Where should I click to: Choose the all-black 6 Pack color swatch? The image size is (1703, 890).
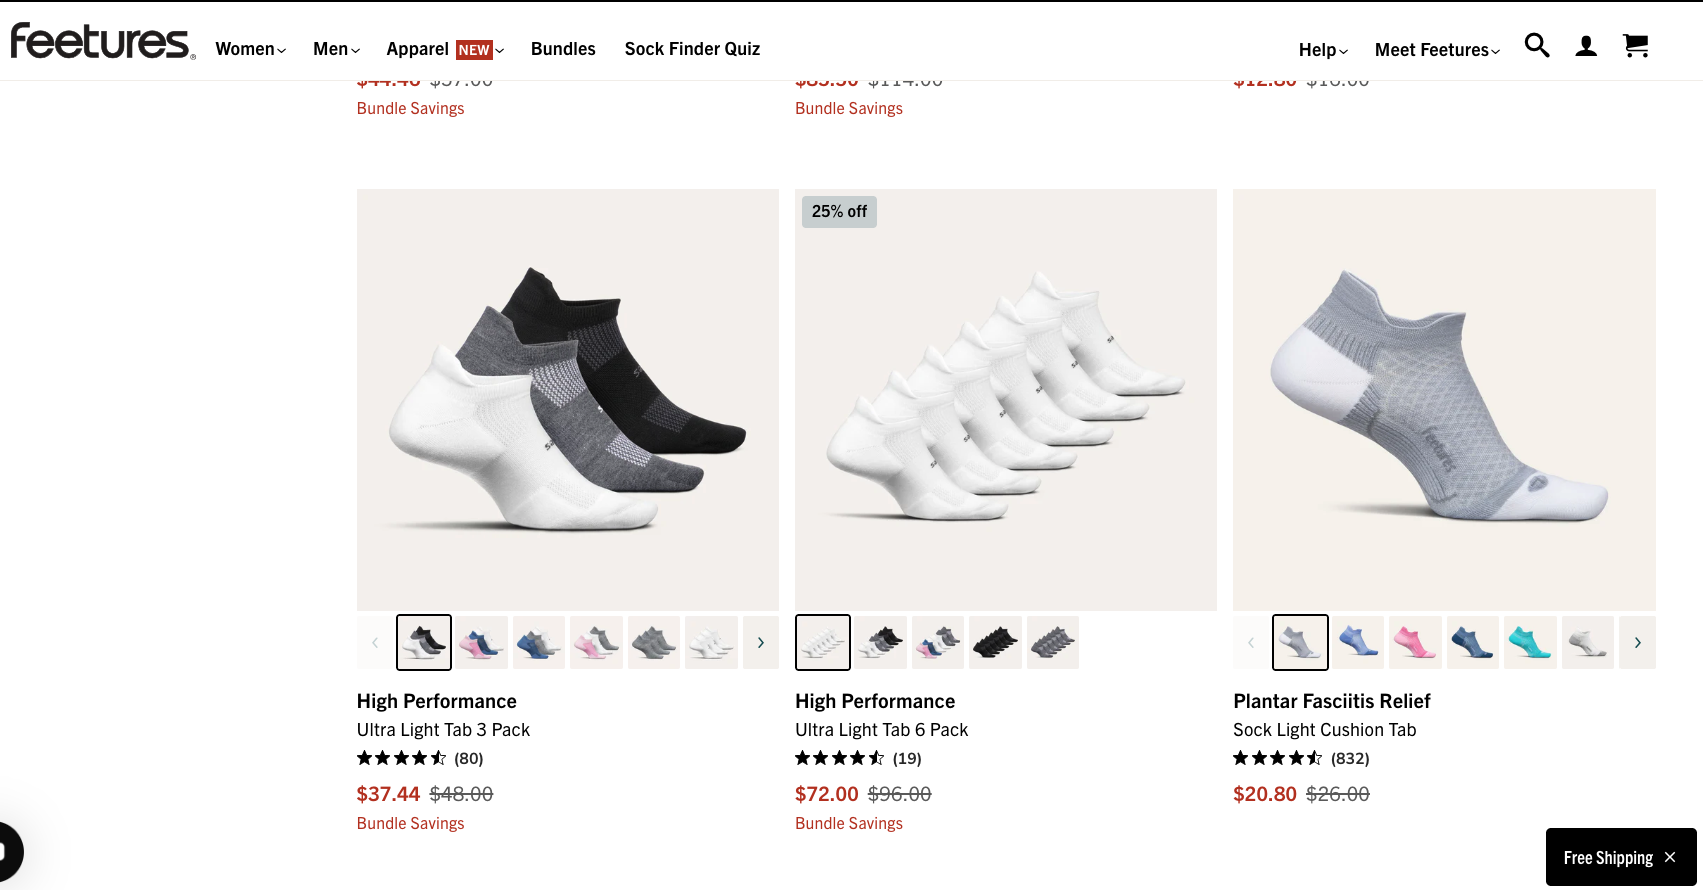pyautogui.click(x=996, y=642)
